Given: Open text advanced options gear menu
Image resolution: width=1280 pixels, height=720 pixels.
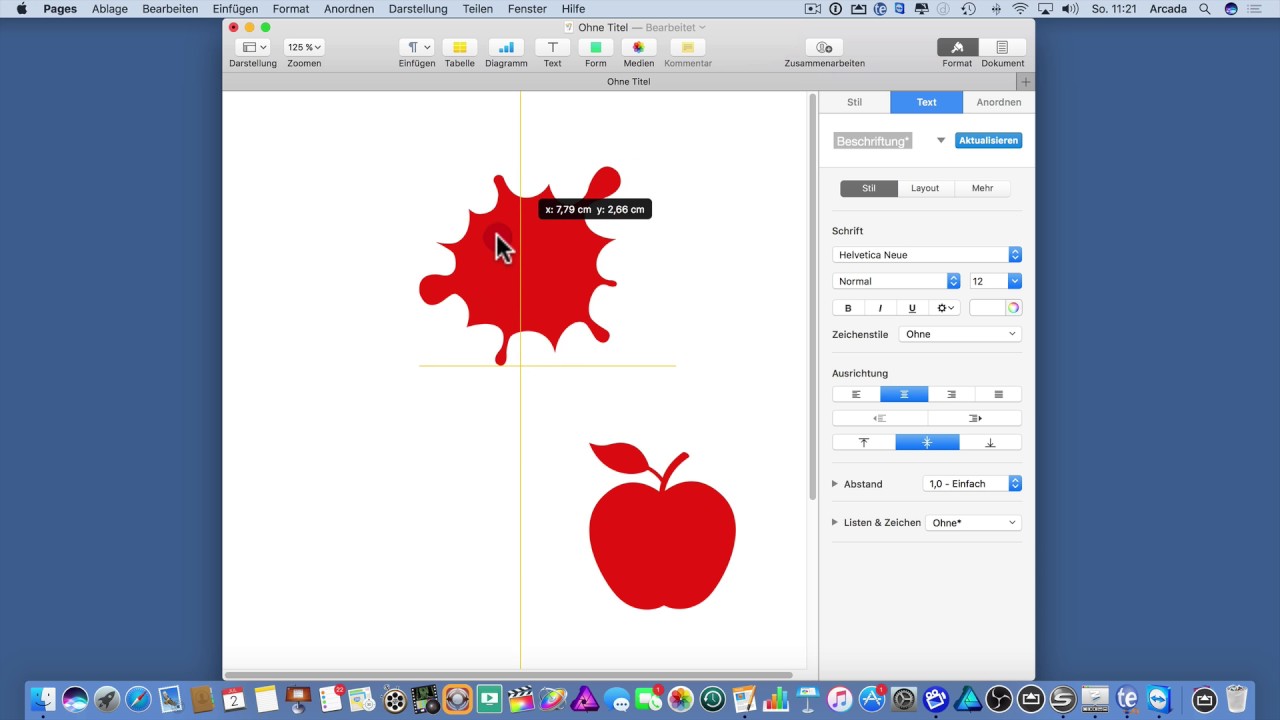Looking at the screenshot, I should point(946,308).
